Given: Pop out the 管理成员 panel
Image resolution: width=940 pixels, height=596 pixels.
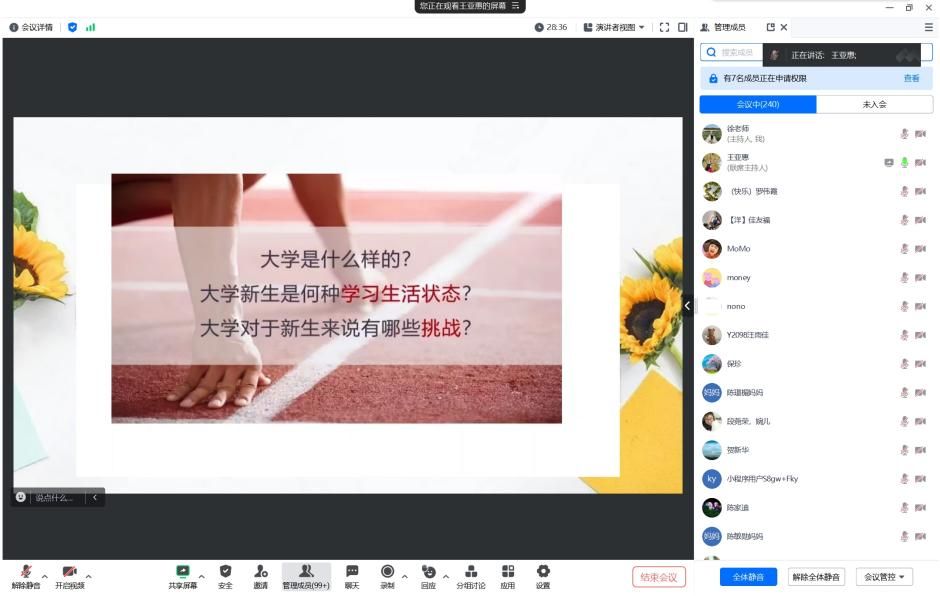Looking at the screenshot, I should click(770, 27).
